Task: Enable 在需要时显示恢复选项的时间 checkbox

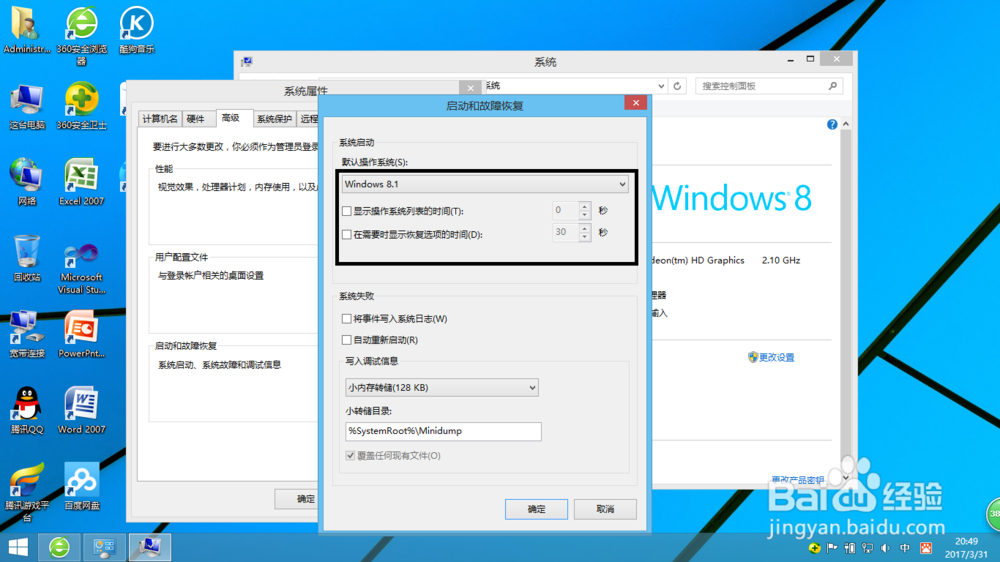Action: [x=346, y=235]
